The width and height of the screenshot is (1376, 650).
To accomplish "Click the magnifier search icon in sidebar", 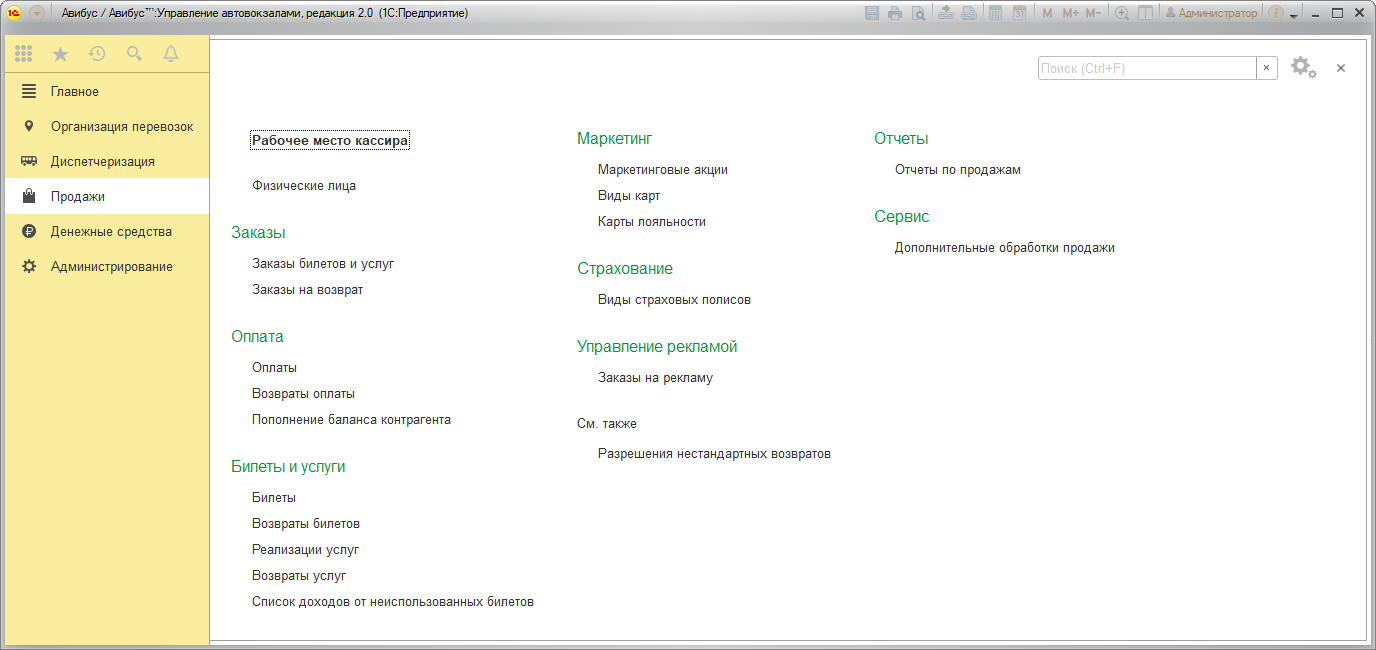I will [x=134, y=54].
